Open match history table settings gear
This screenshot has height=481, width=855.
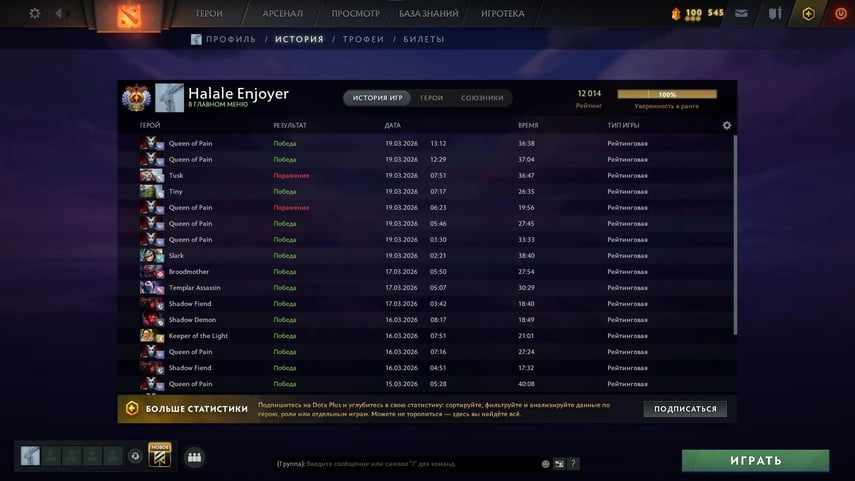click(726, 125)
